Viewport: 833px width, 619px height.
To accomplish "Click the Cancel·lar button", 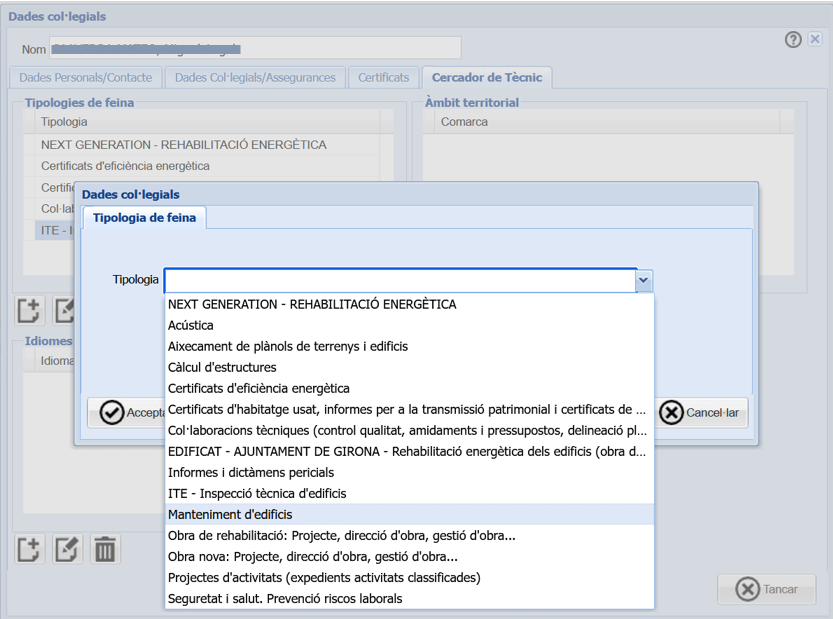I will tap(700, 413).
